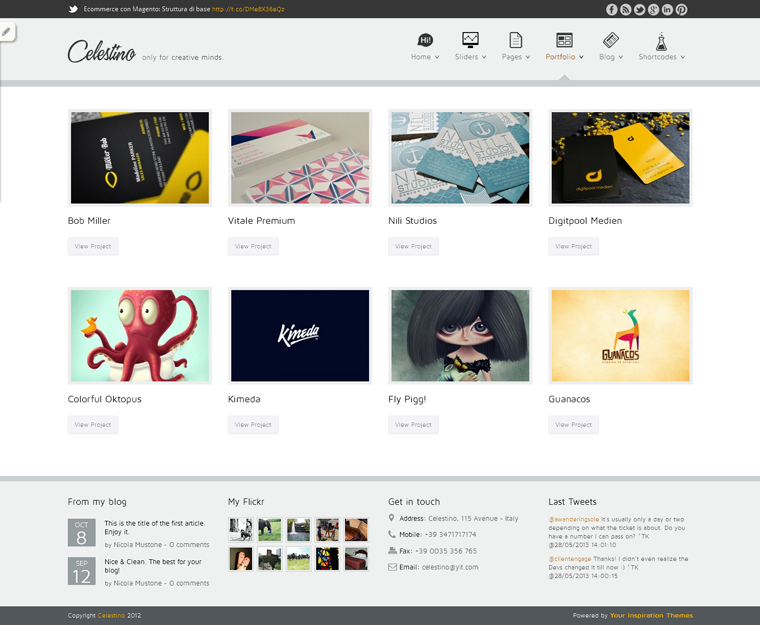Click the Pinterest social icon
Image resolution: width=760 pixels, height=625 pixels.
coord(681,10)
